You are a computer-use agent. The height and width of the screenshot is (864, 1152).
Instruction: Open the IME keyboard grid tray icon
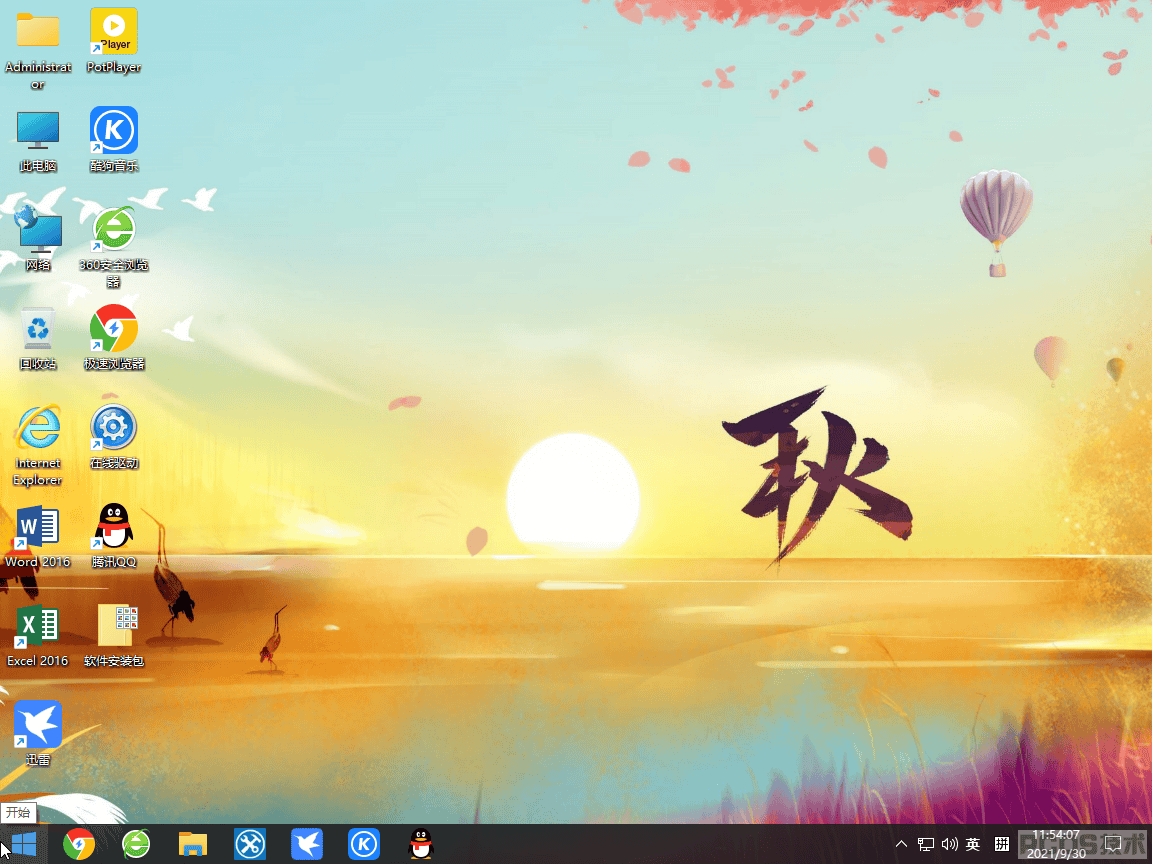1001,844
